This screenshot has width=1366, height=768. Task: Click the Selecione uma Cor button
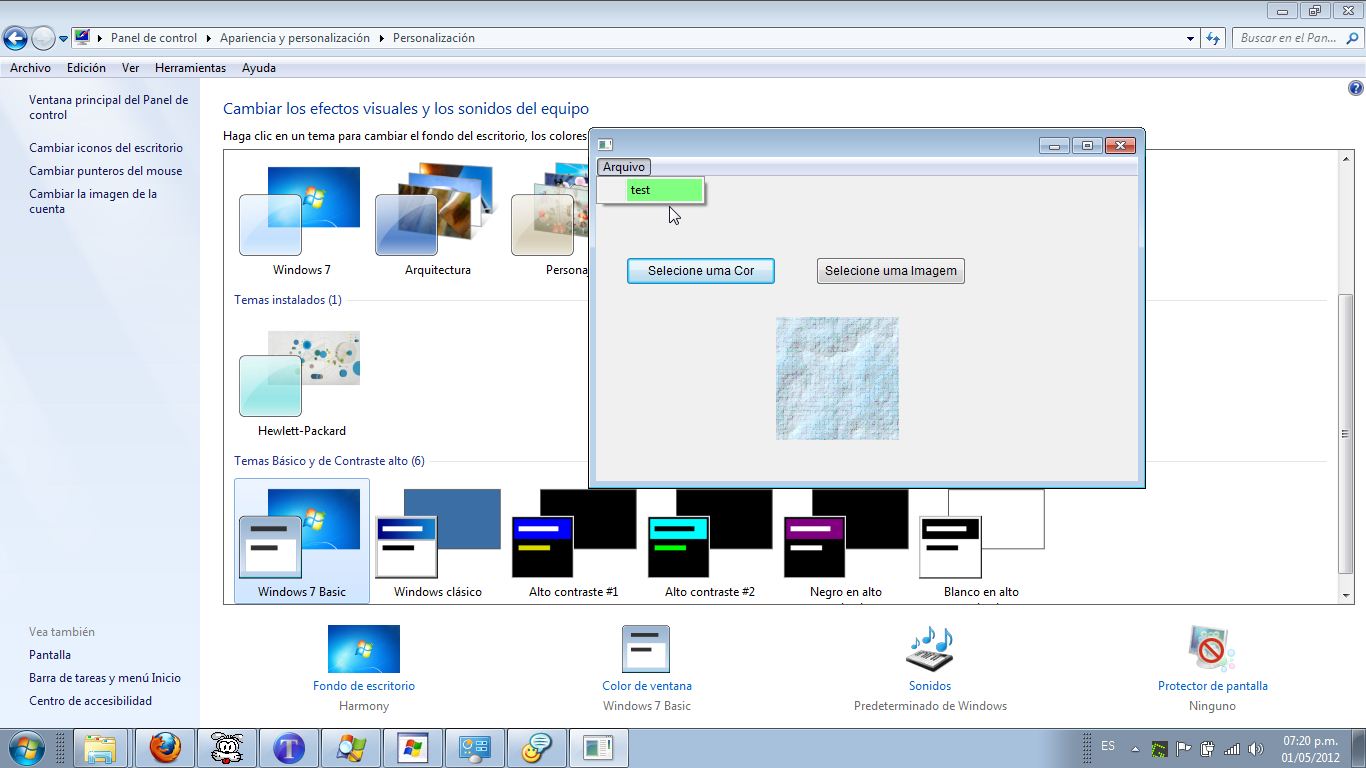click(701, 271)
